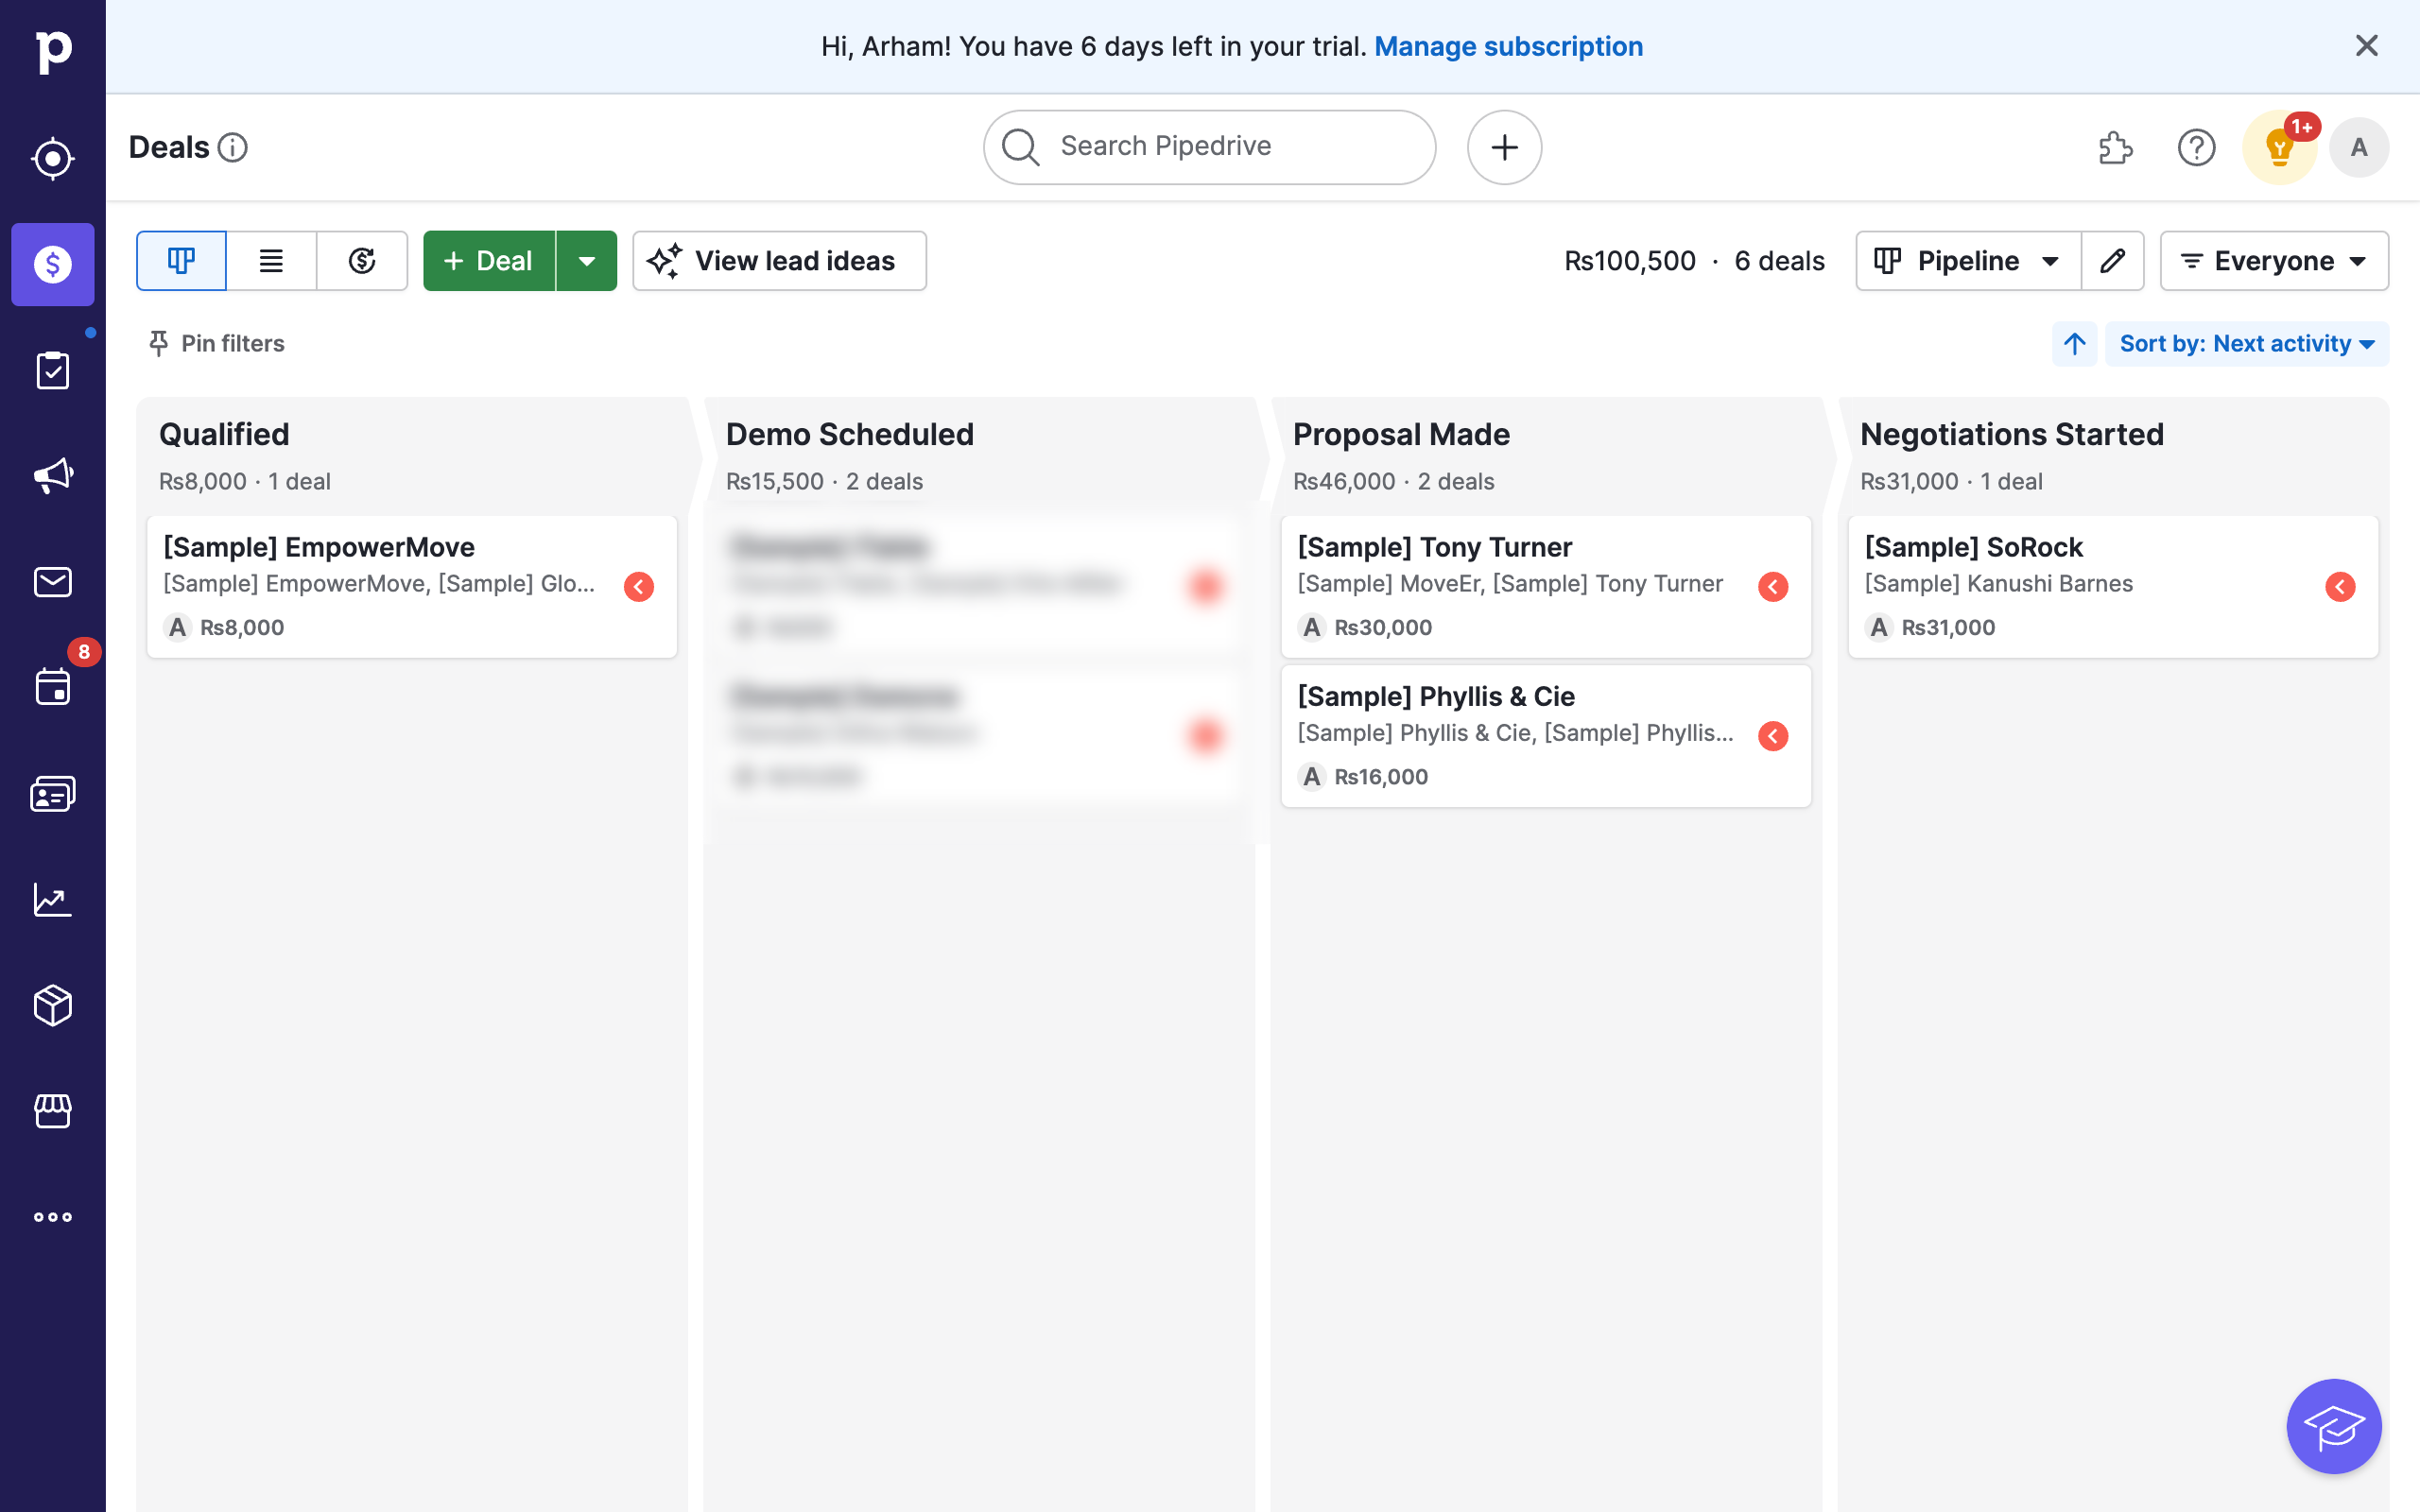Switch to pipeline kanban view
This screenshot has width=2420, height=1512.
[181, 261]
